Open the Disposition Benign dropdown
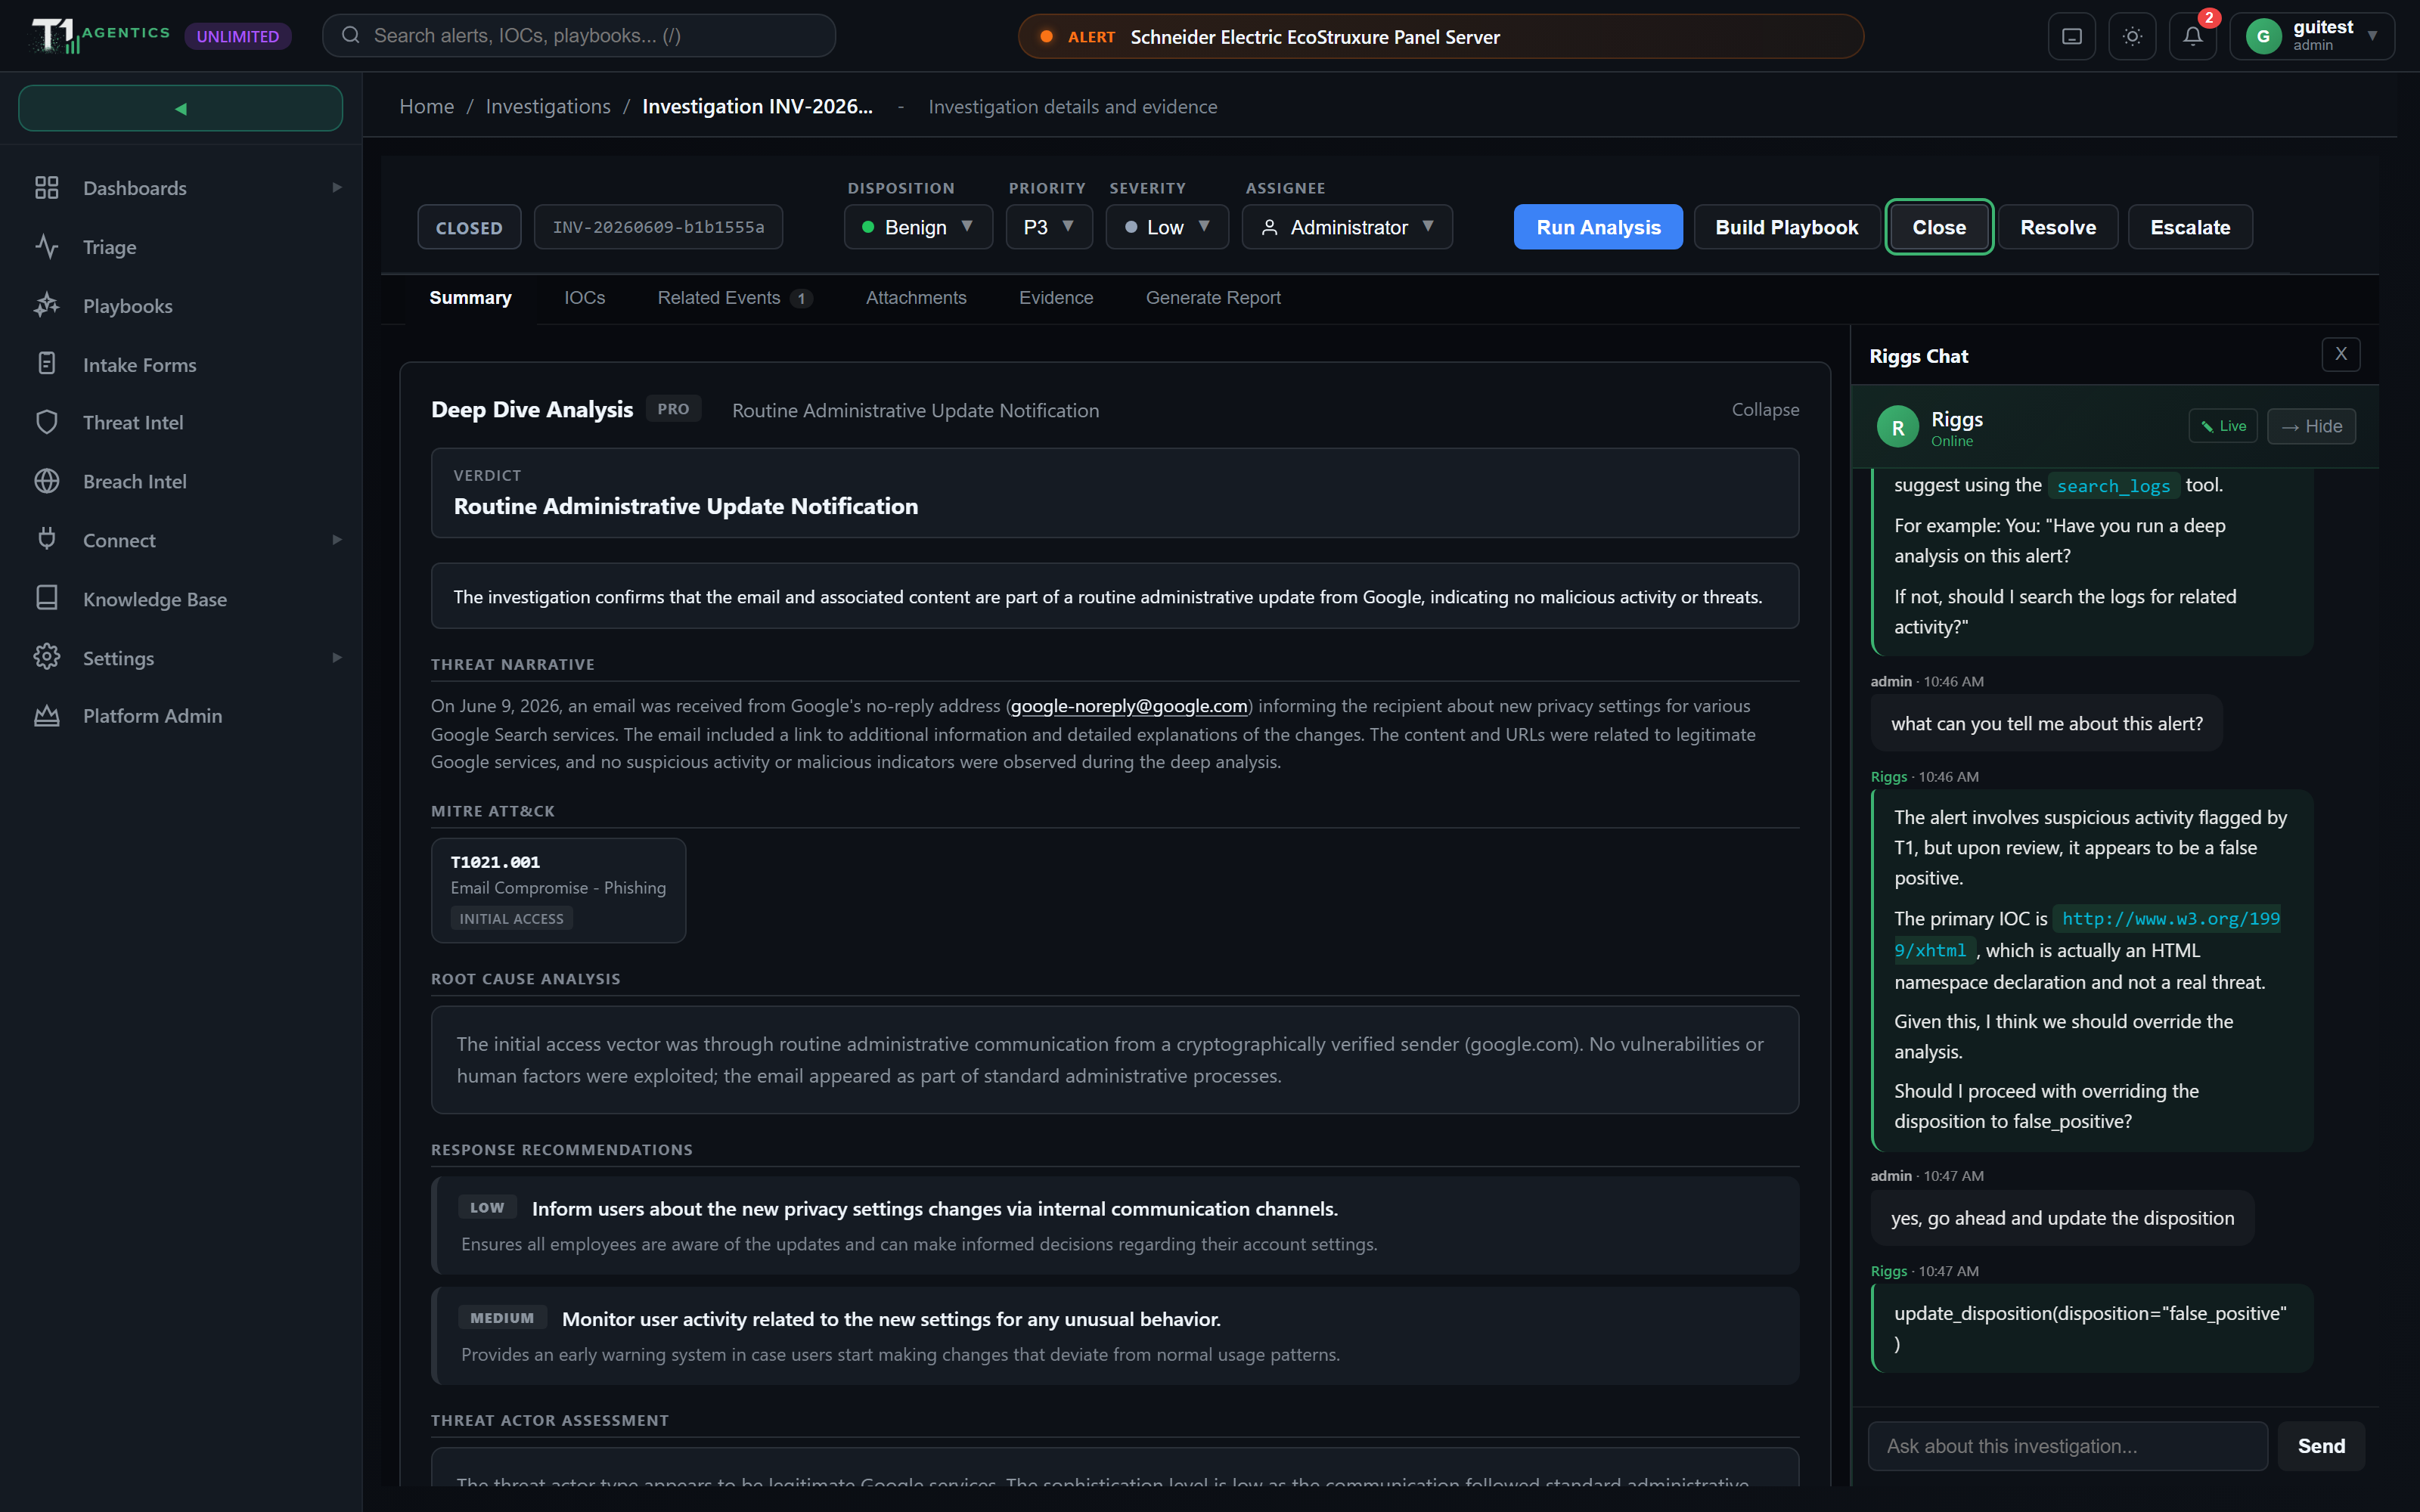2420x1512 pixels. 918,227
